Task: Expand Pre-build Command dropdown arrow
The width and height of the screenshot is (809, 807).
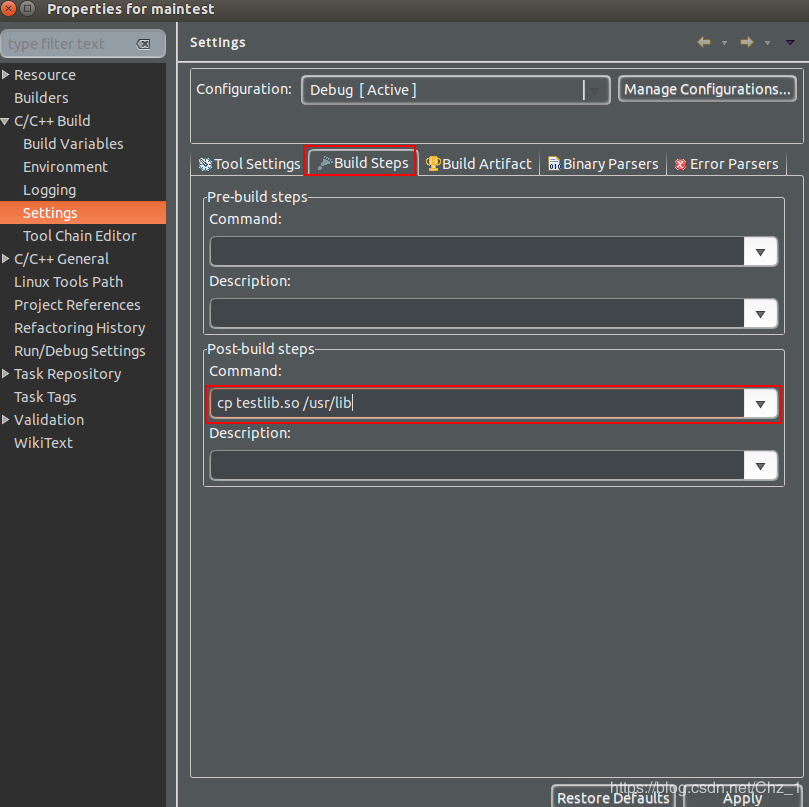Action: (x=760, y=252)
